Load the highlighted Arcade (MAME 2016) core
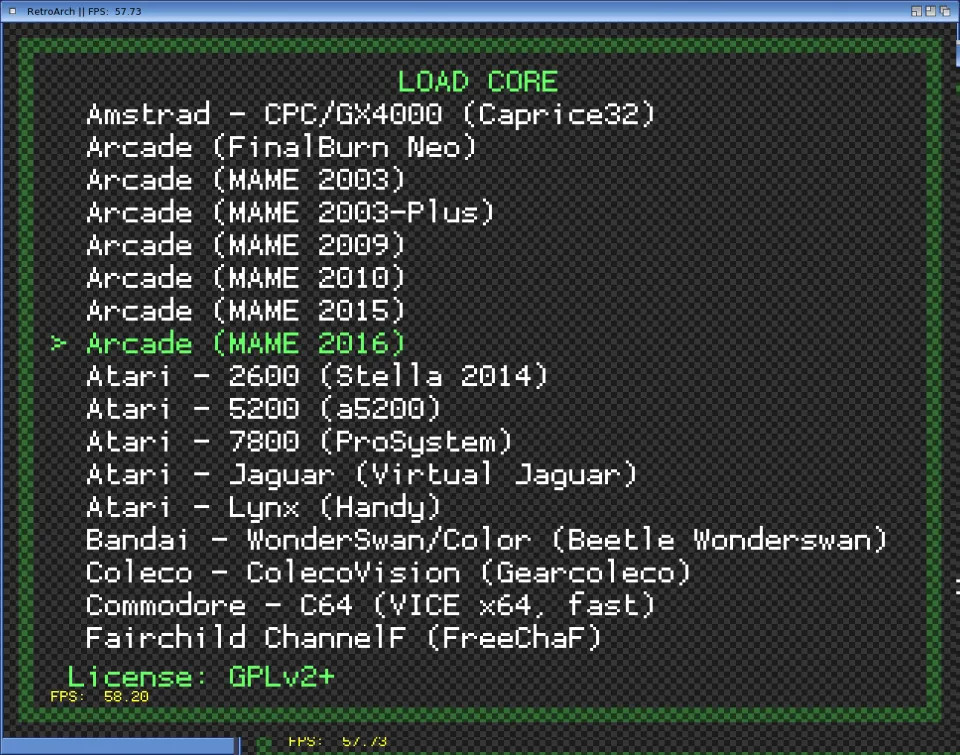 pyautogui.click(x=245, y=343)
